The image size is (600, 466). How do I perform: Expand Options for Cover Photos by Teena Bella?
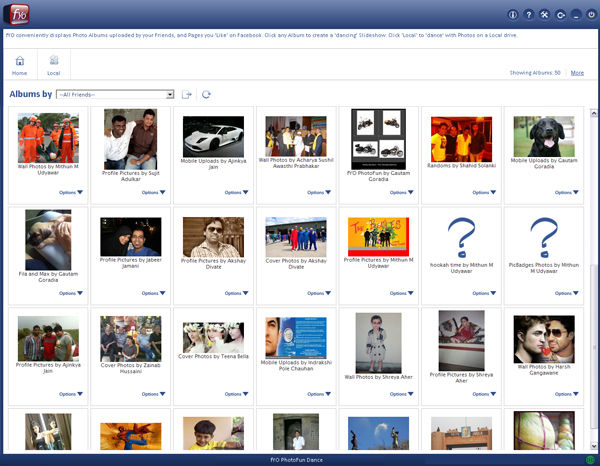(x=236, y=394)
